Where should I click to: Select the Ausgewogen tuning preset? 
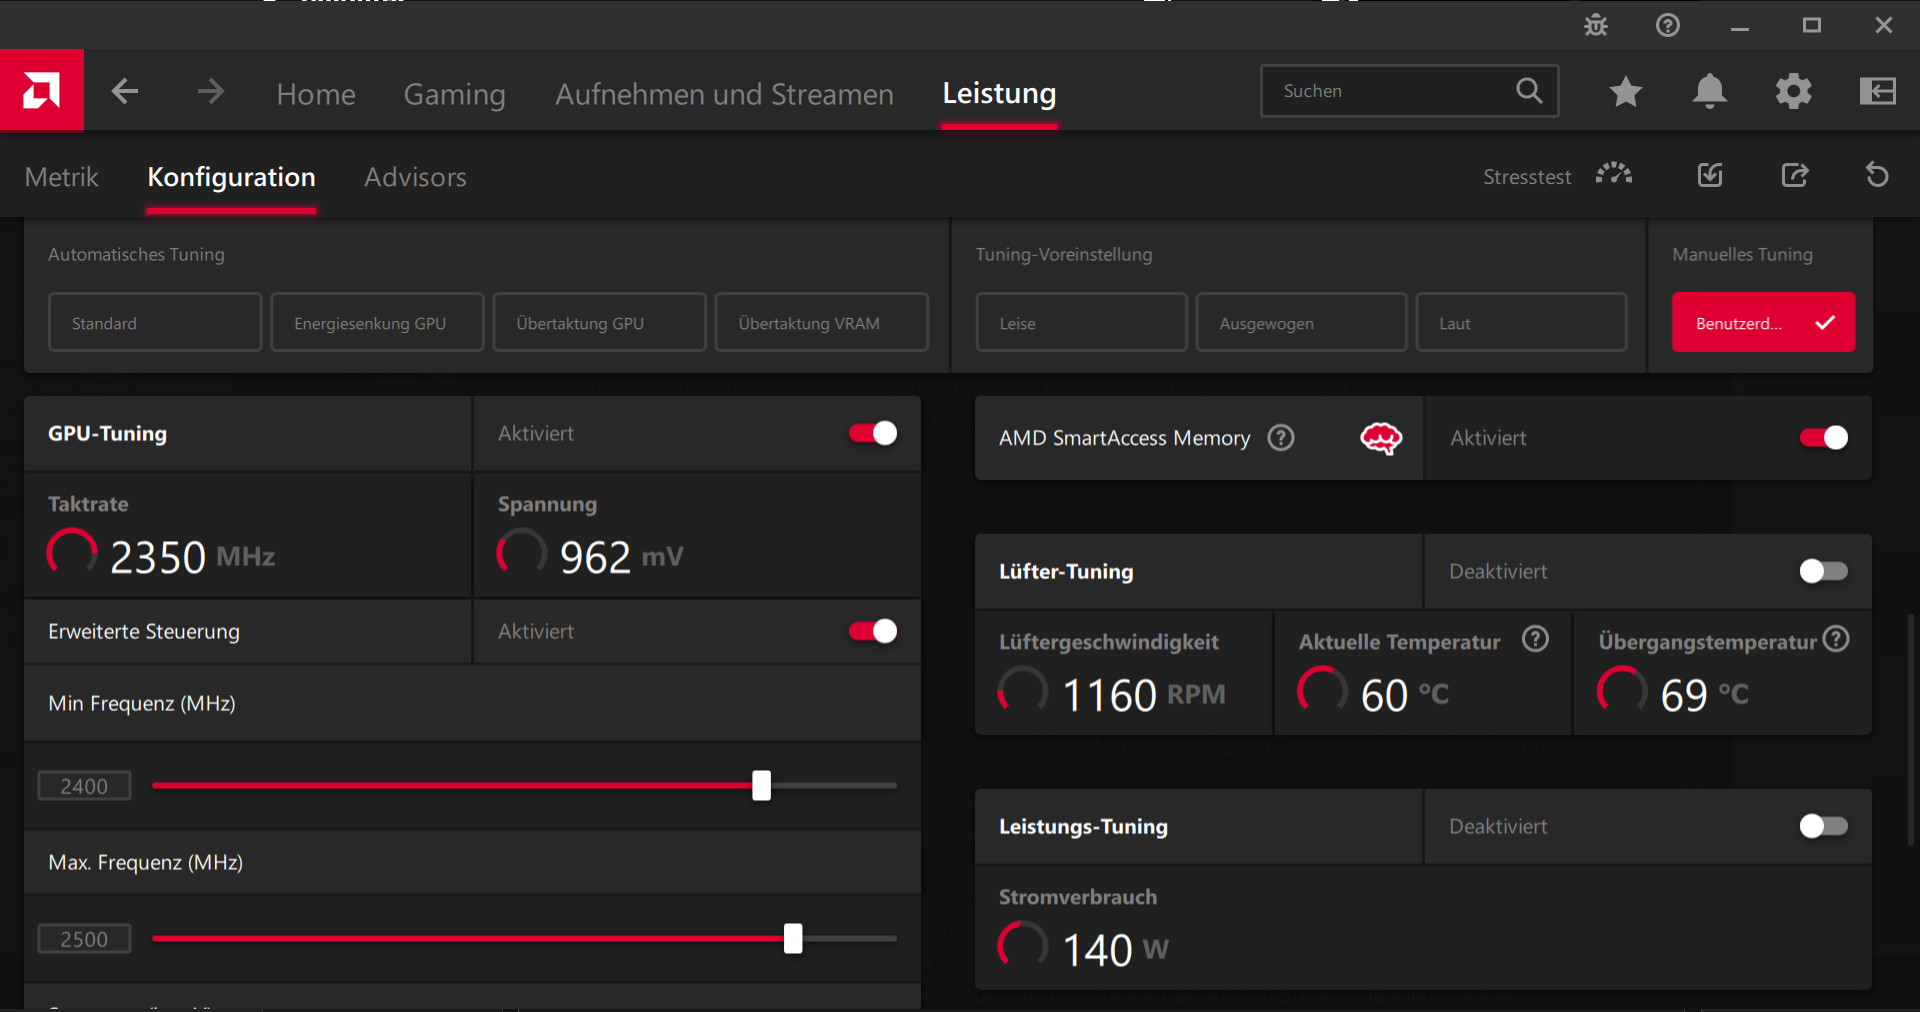(1301, 322)
